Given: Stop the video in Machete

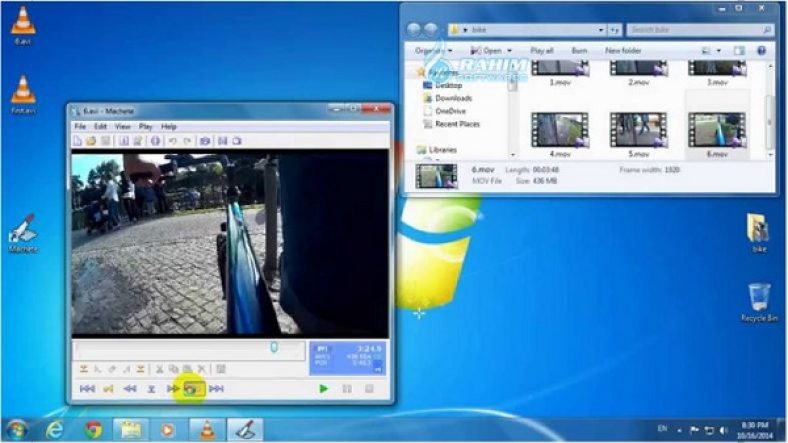Looking at the screenshot, I should 369,389.
